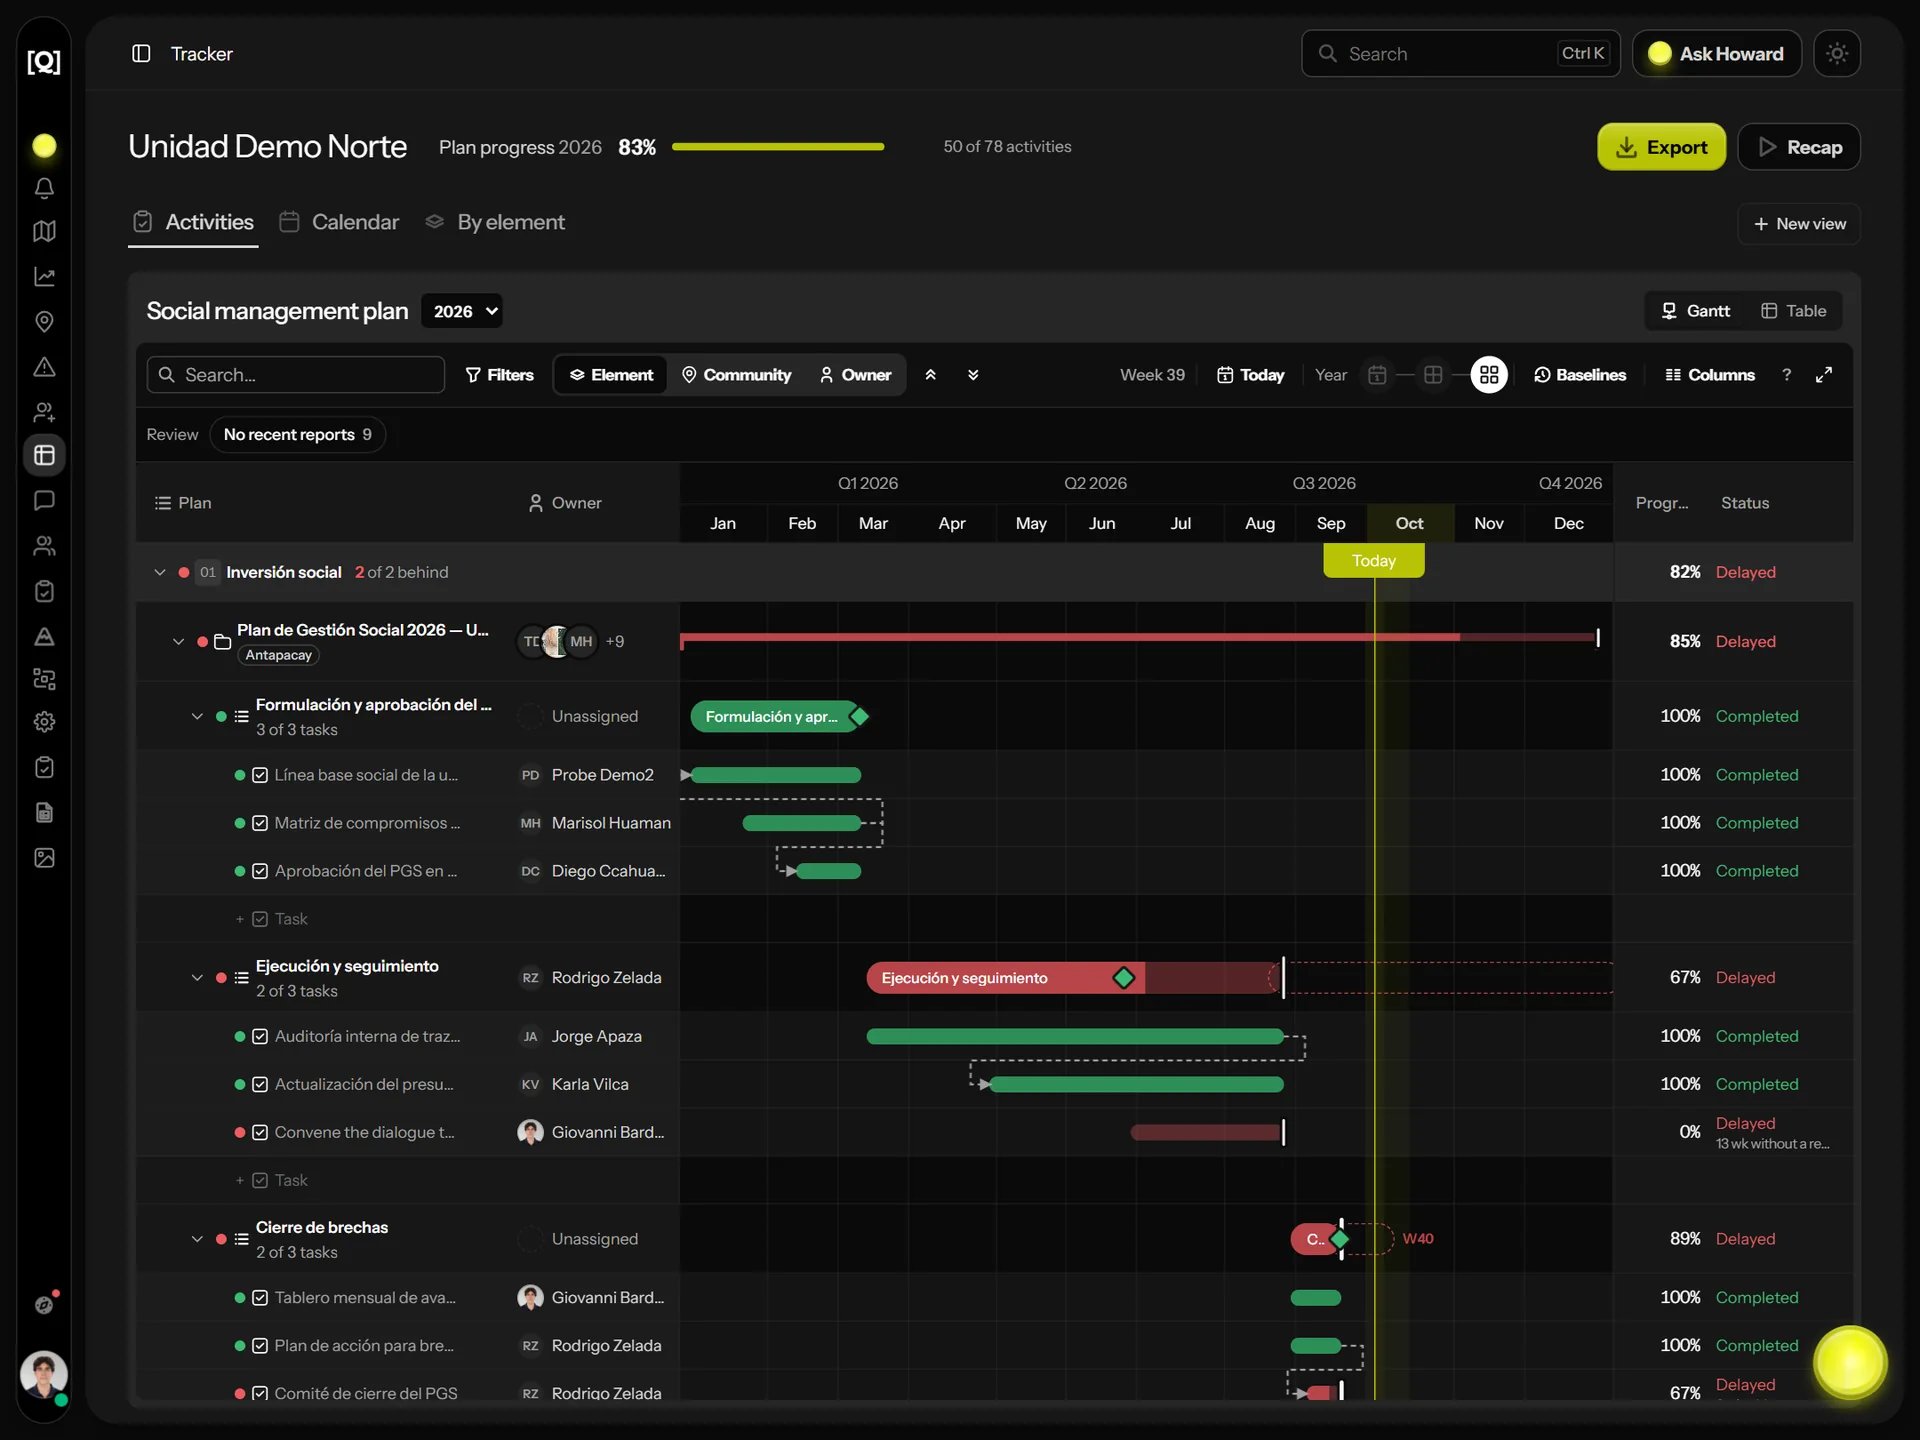This screenshot has height=1440, width=1920.
Task: Expand all rows with double down chevron
Action: (x=973, y=375)
